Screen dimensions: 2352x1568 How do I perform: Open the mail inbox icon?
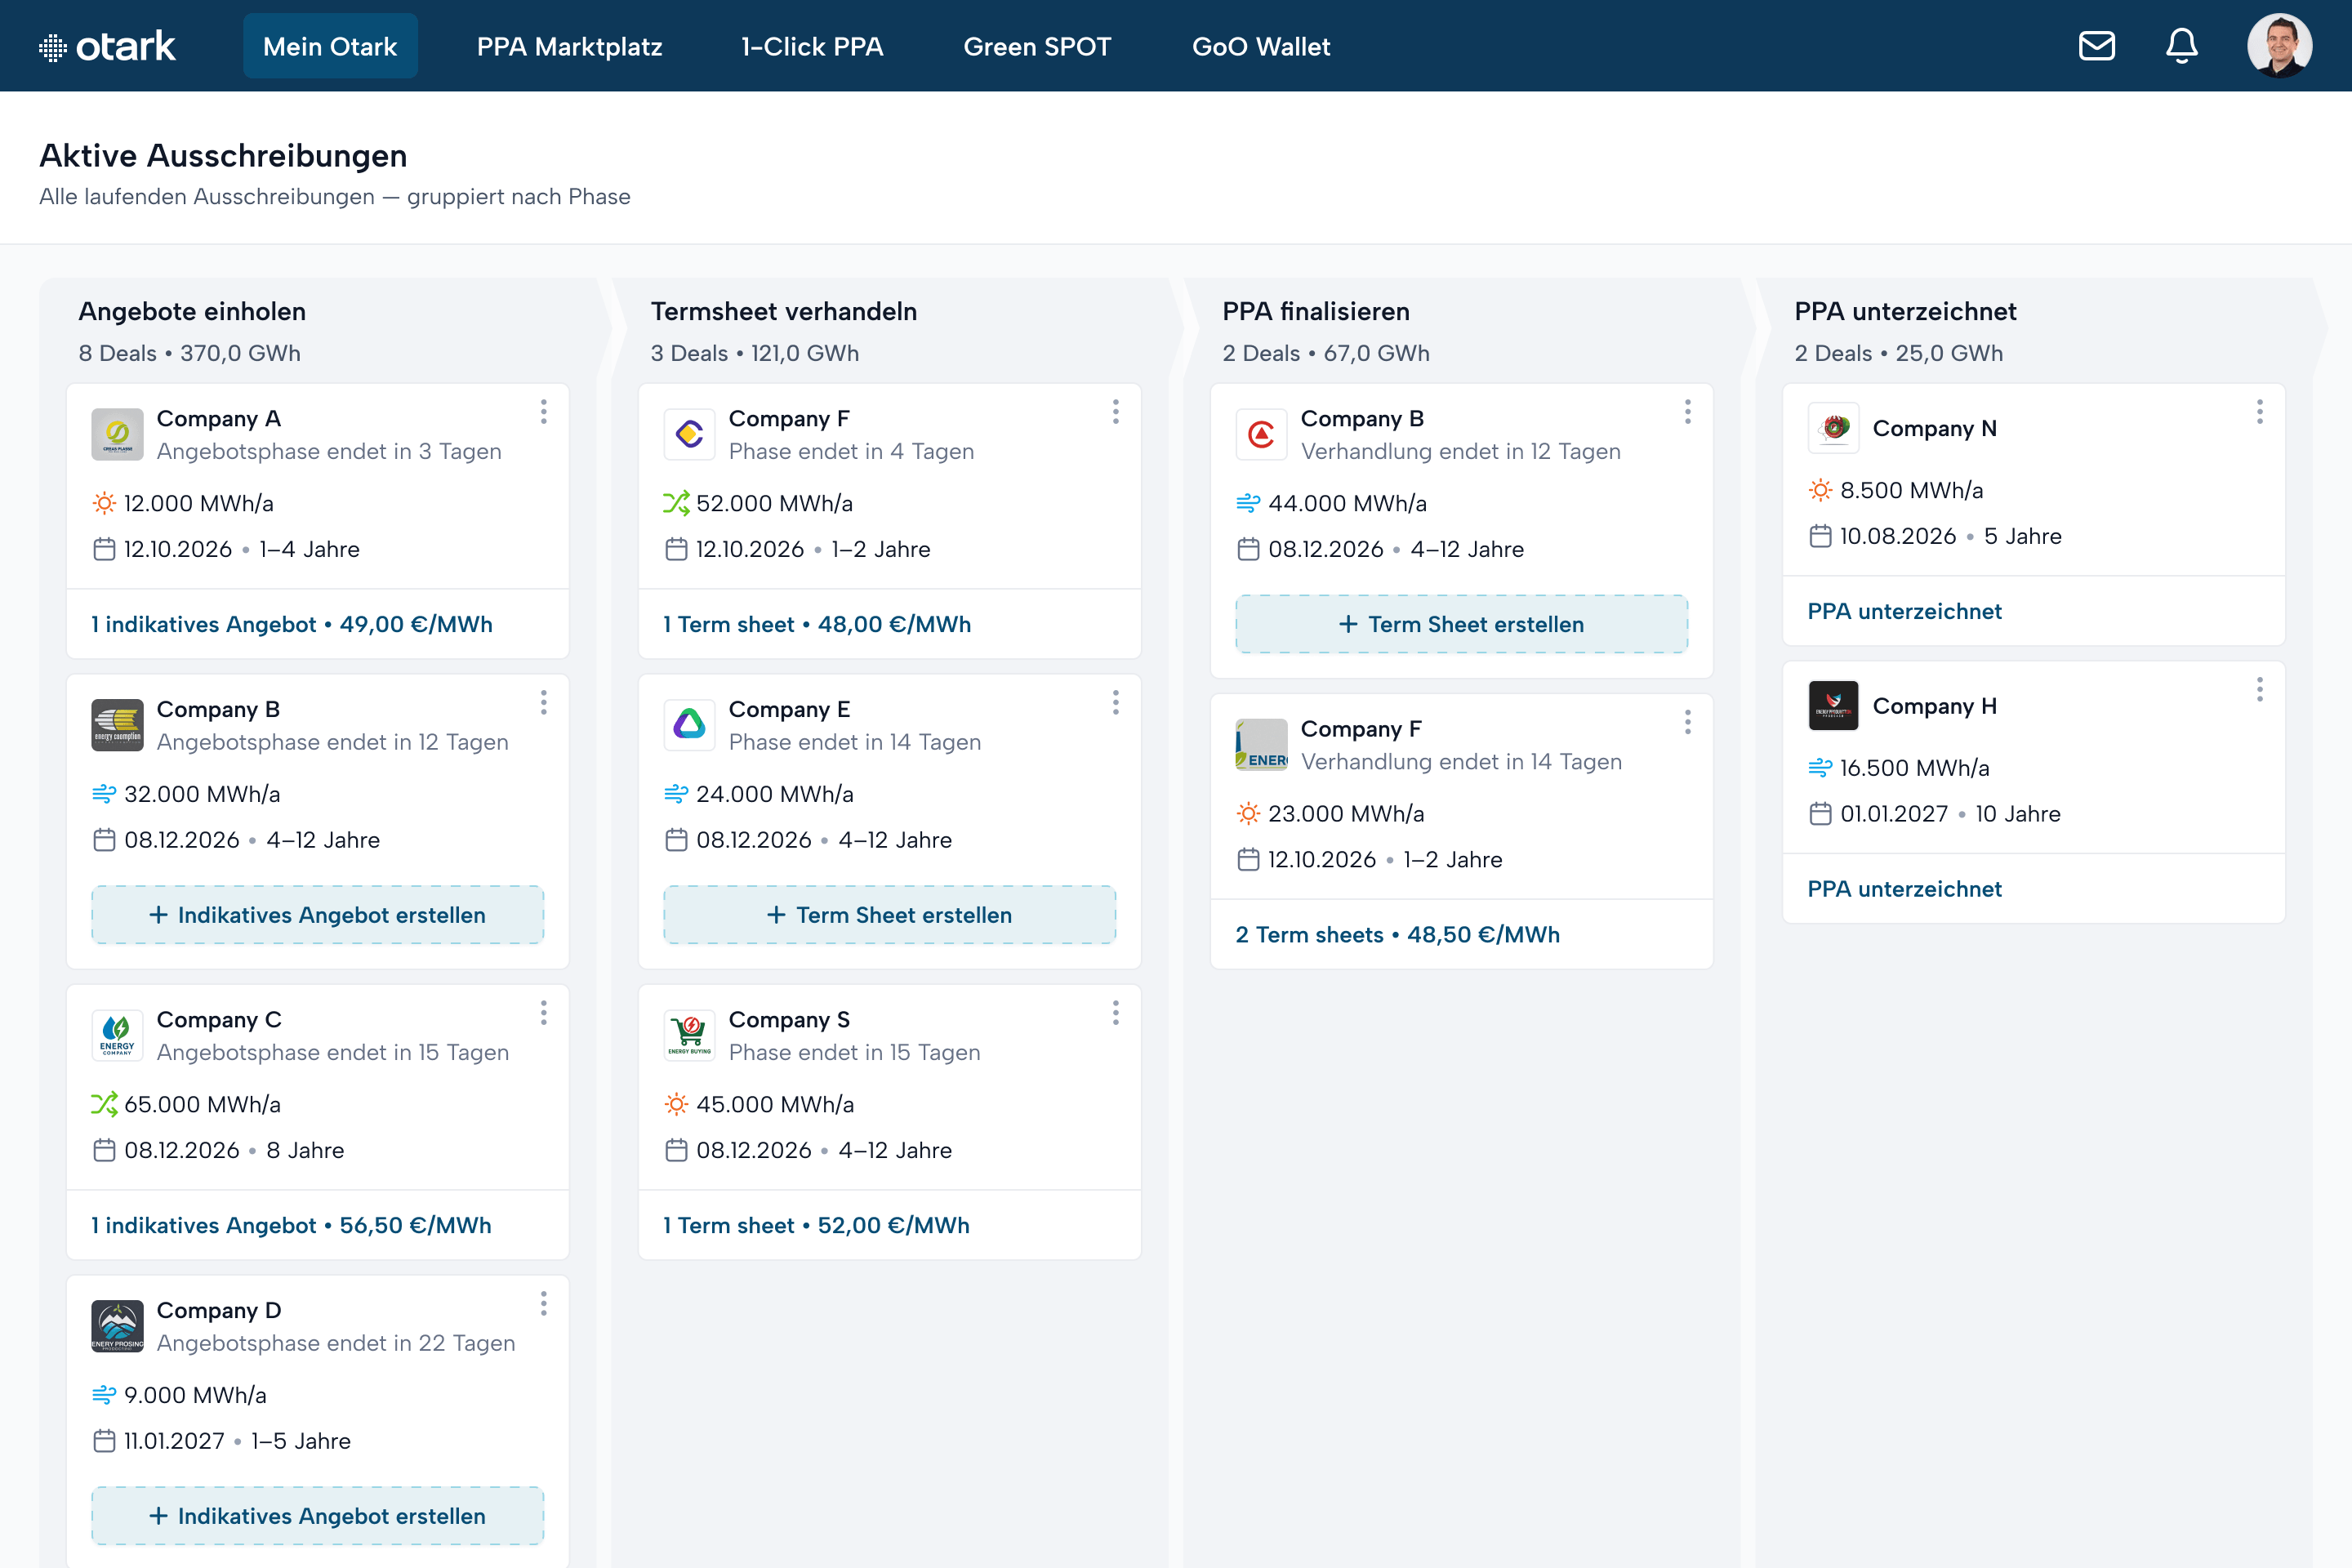tap(2096, 46)
